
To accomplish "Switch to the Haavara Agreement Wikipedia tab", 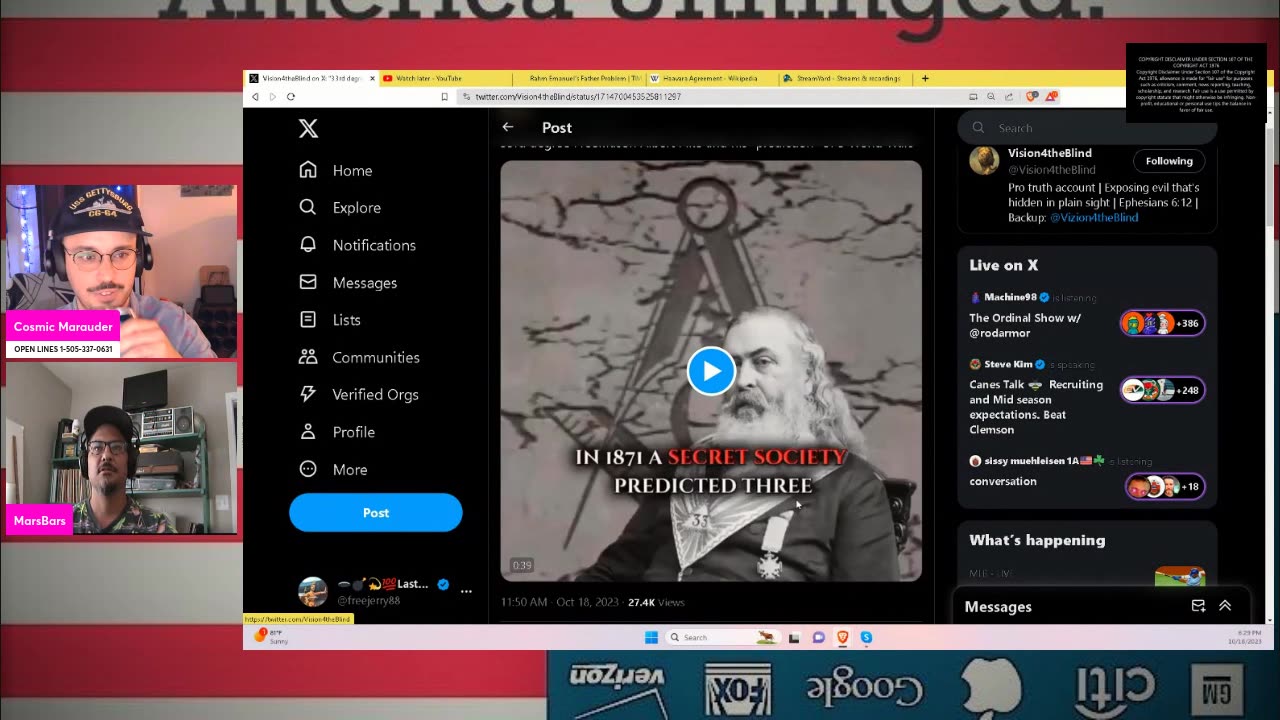I will [712, 78].
